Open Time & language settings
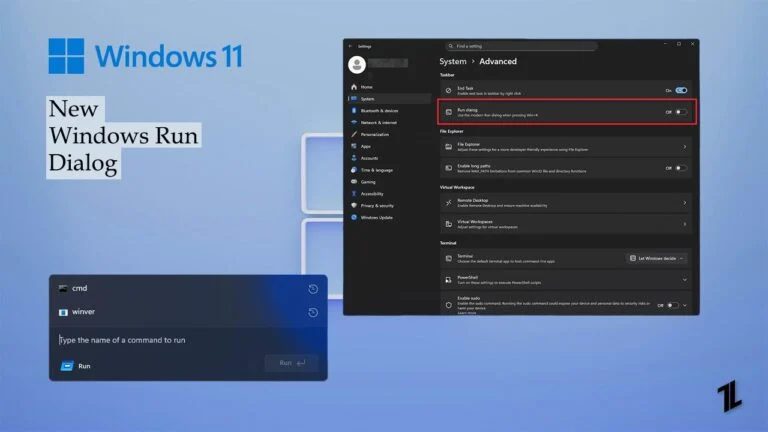This screenshot has width=768, height=432. [377, 170]
